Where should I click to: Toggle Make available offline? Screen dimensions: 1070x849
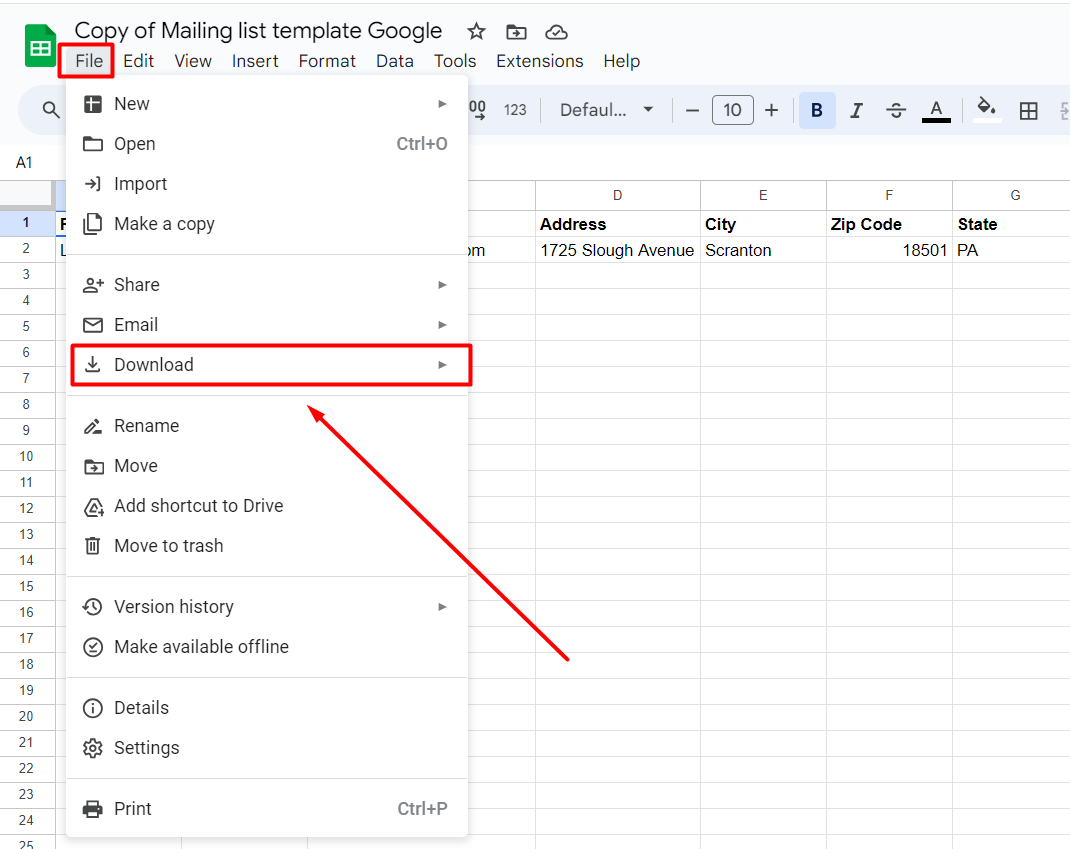click(x=267, y=647)
